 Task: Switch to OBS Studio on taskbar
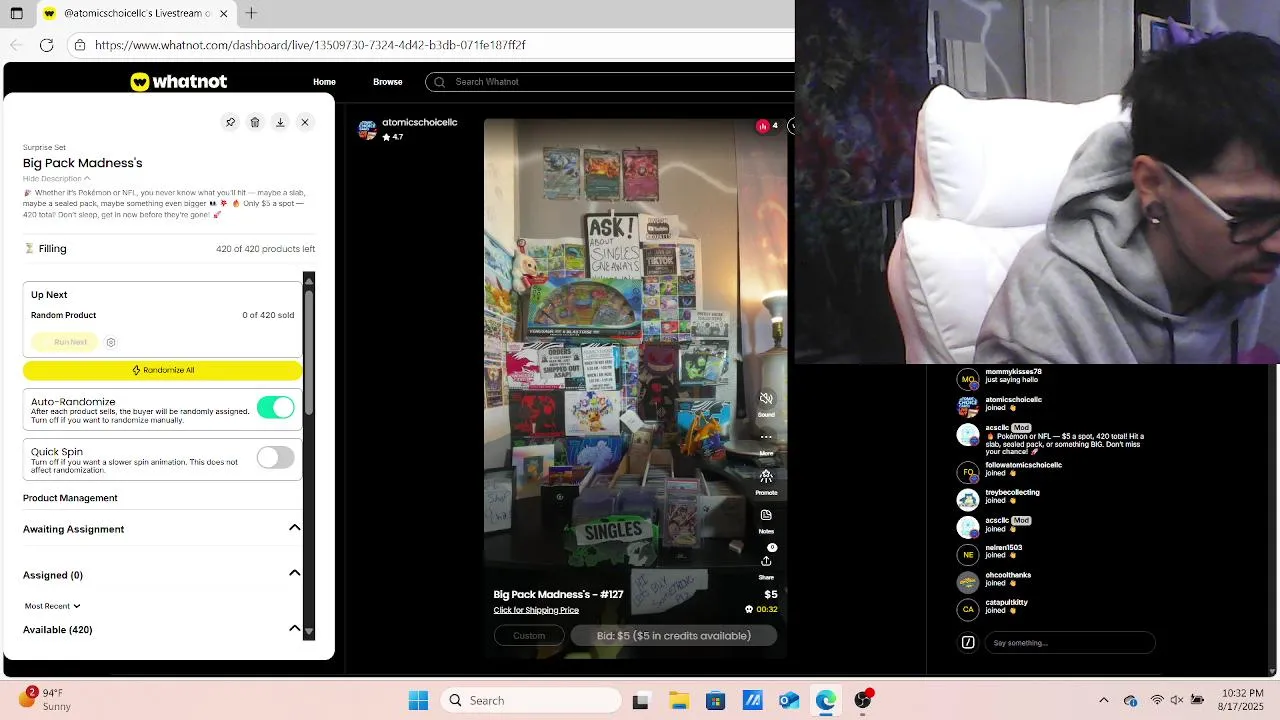863,701
